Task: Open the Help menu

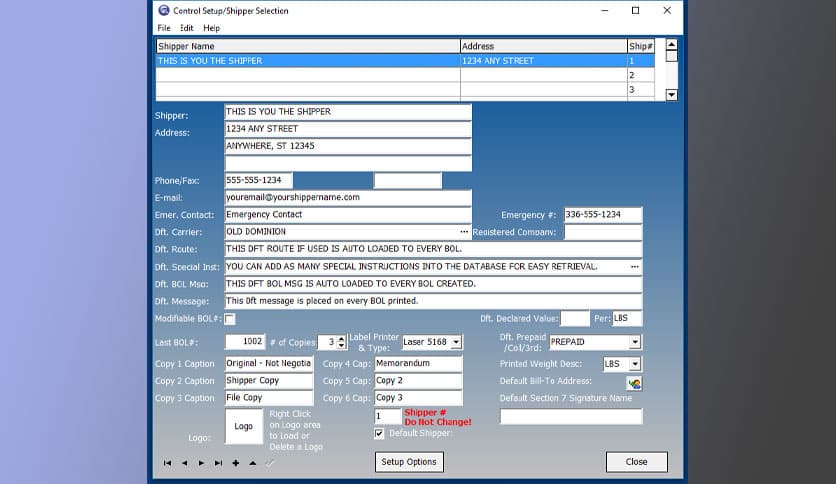Action: tap(211, 28)
